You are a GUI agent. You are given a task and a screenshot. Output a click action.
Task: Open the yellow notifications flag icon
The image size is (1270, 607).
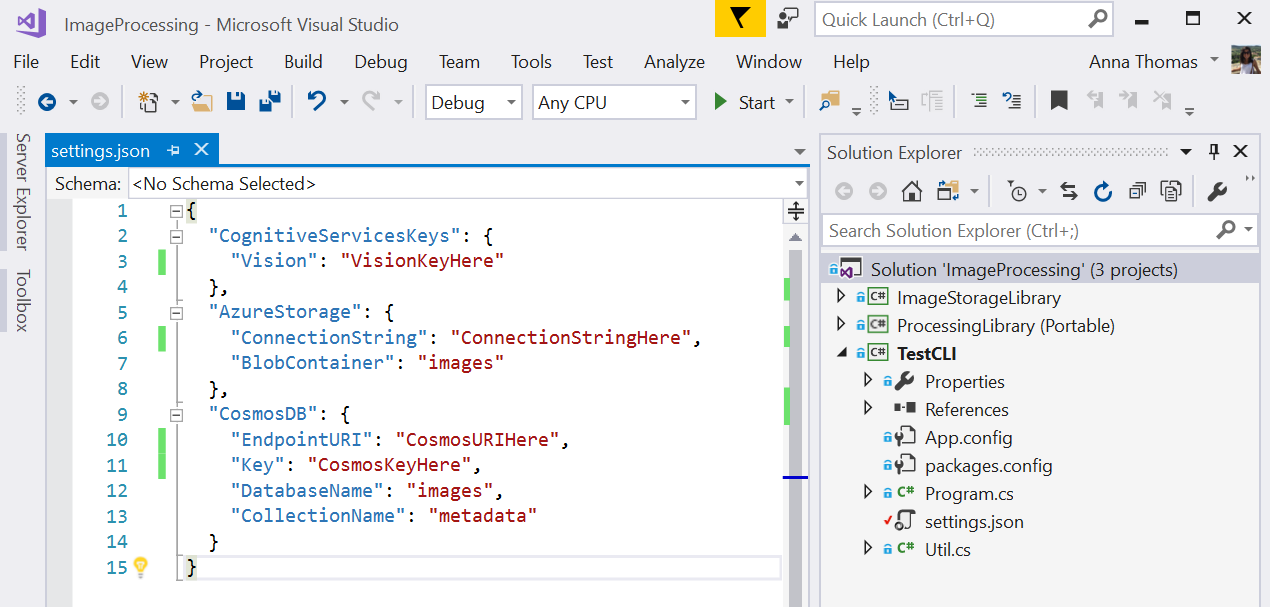tap(740, 19)
